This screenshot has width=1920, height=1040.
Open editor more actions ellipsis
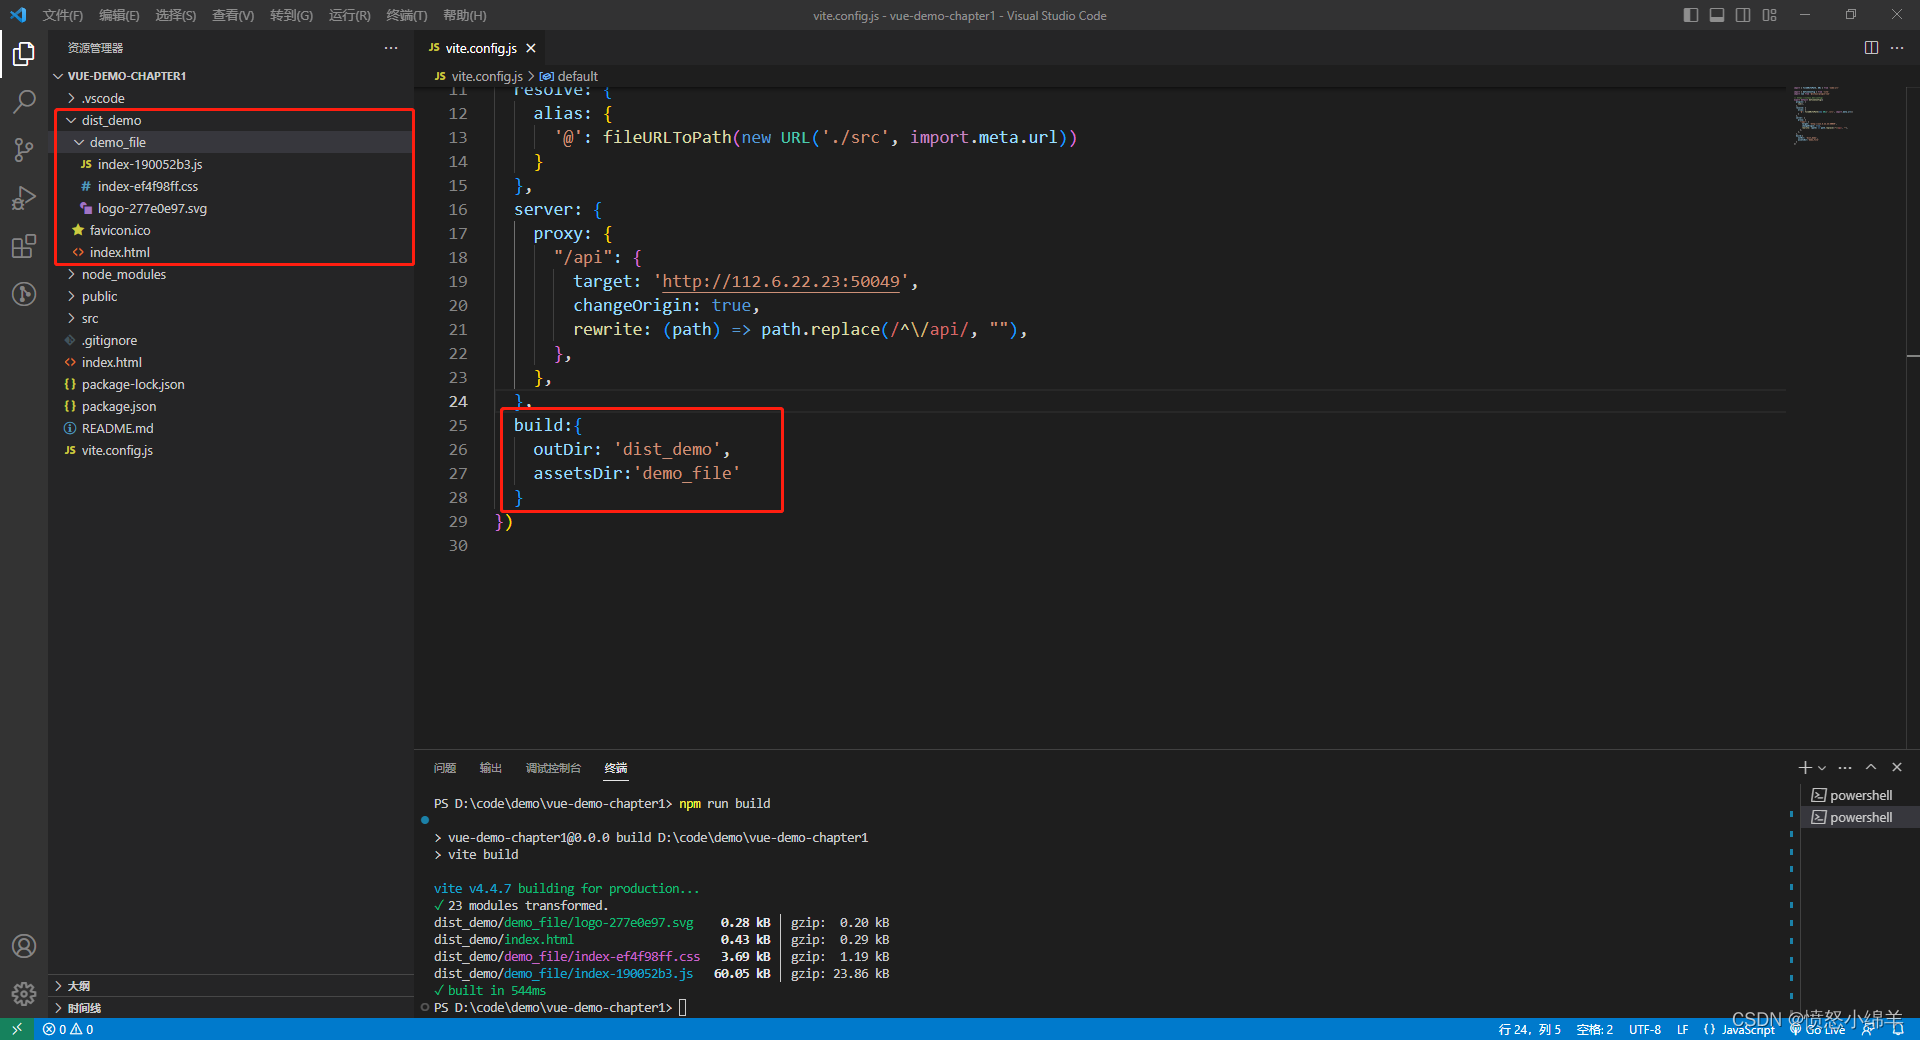1897,48
